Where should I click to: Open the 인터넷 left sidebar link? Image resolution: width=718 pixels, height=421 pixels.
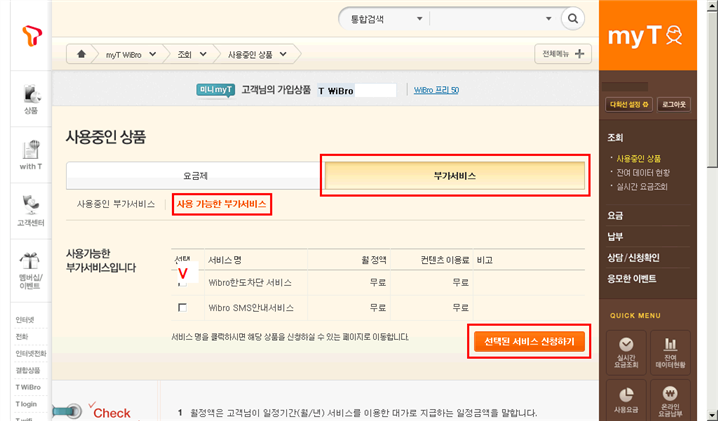tap(25, 320)
